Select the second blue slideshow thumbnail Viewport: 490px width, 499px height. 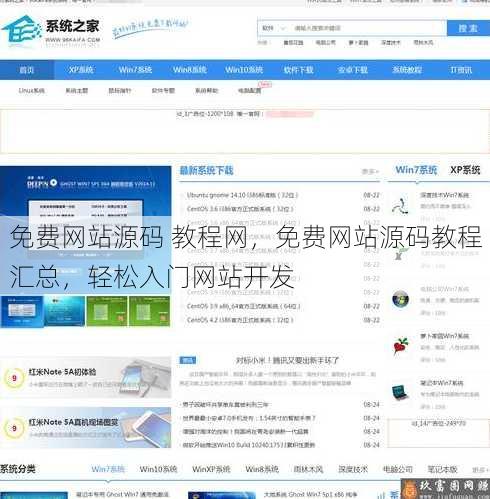64,311
